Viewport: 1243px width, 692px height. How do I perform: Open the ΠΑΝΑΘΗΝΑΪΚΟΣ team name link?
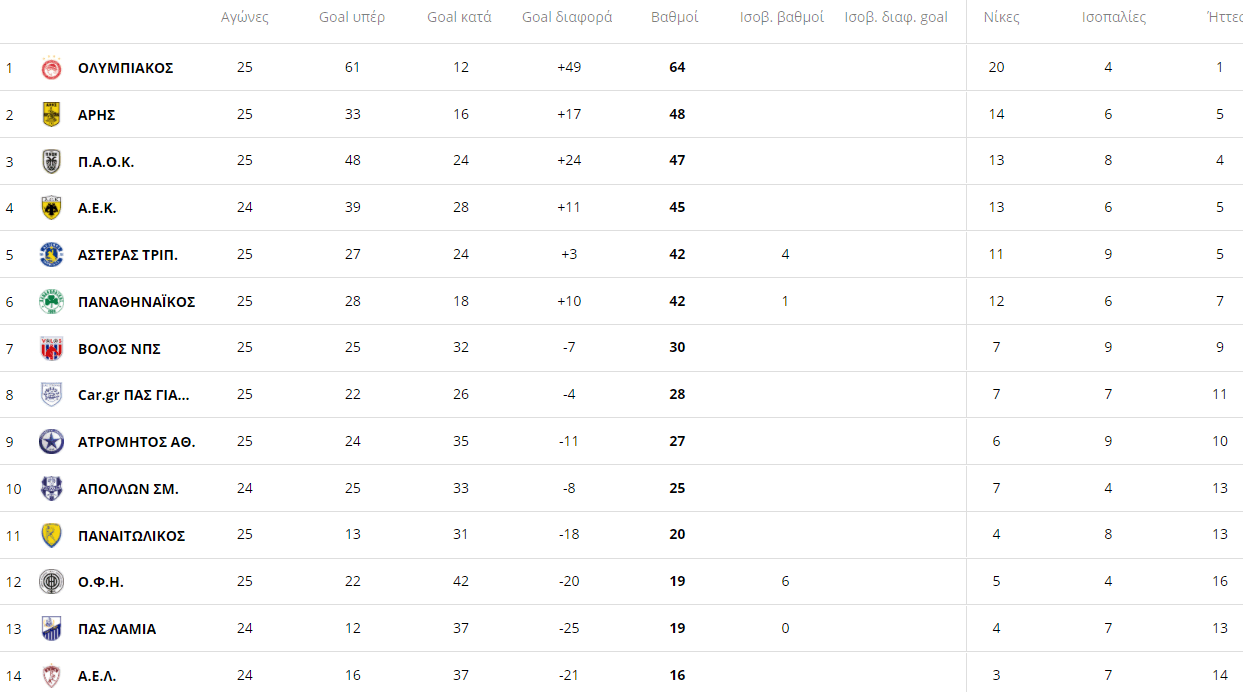coord(136,302)
